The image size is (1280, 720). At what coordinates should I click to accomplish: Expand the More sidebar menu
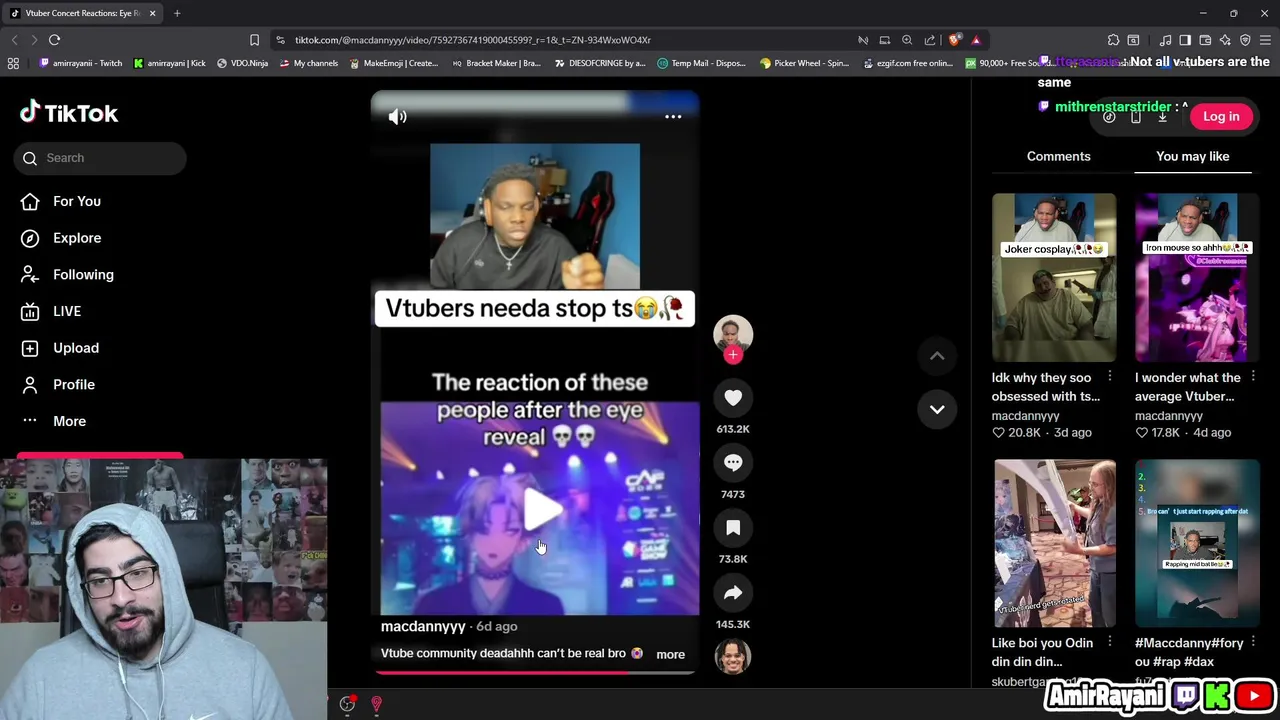coord(54,421)
